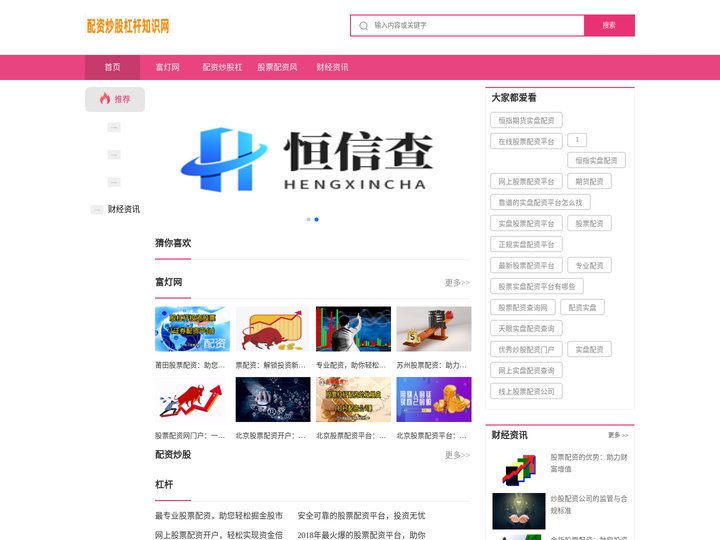Click tag 最新股票配资平台

tap(526, 265)
